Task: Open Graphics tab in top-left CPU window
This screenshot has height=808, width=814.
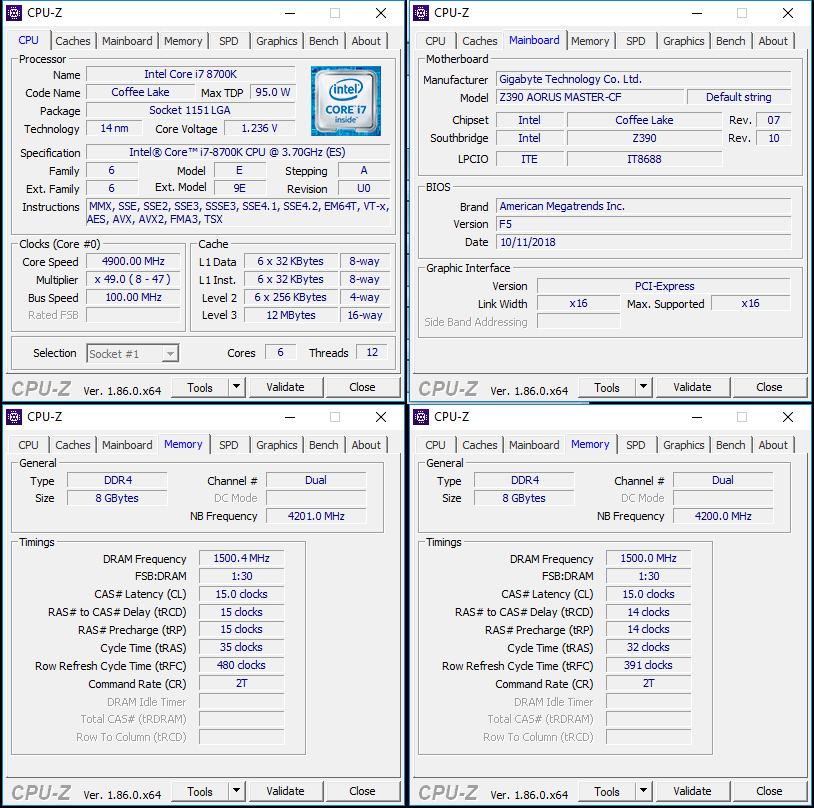Action: click(x=277, y=41)
